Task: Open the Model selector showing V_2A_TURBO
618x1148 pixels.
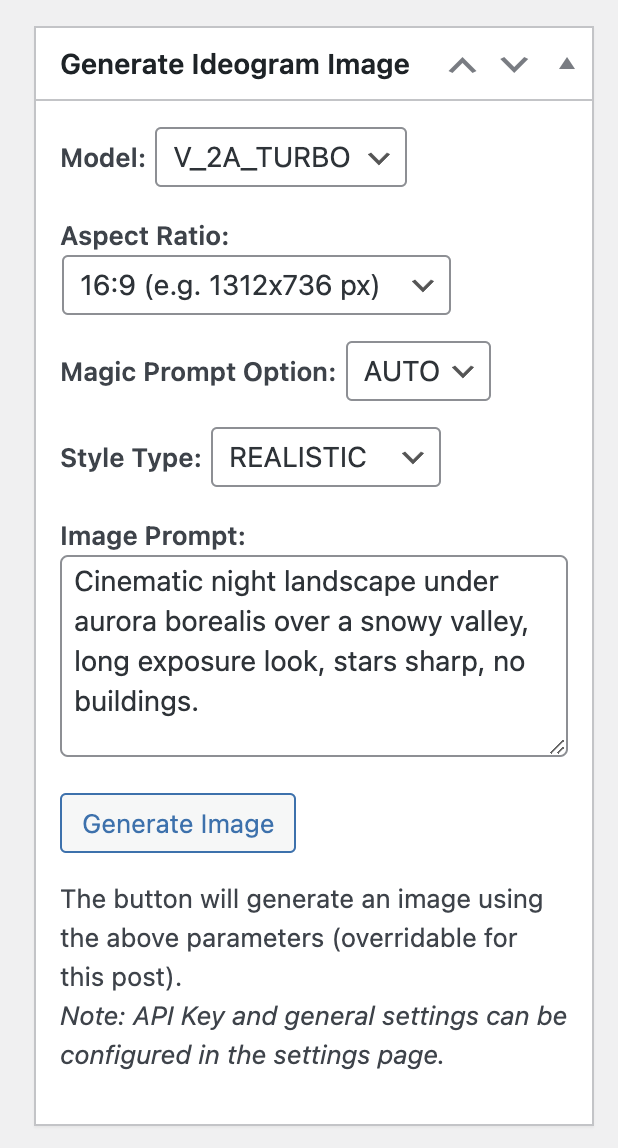Action: 280,157
